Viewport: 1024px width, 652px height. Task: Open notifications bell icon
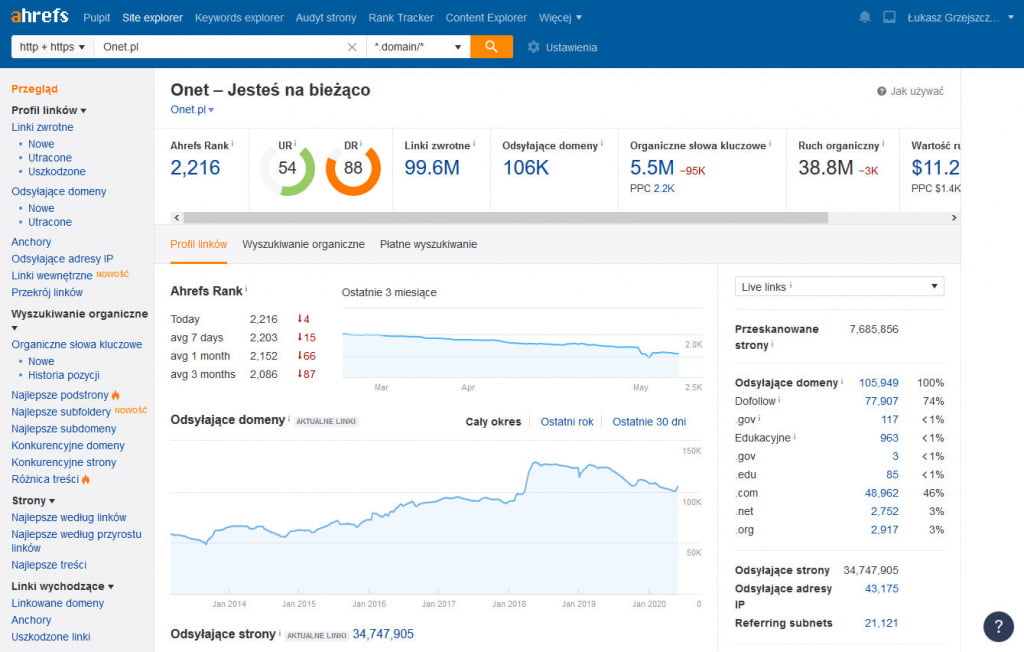865,18
